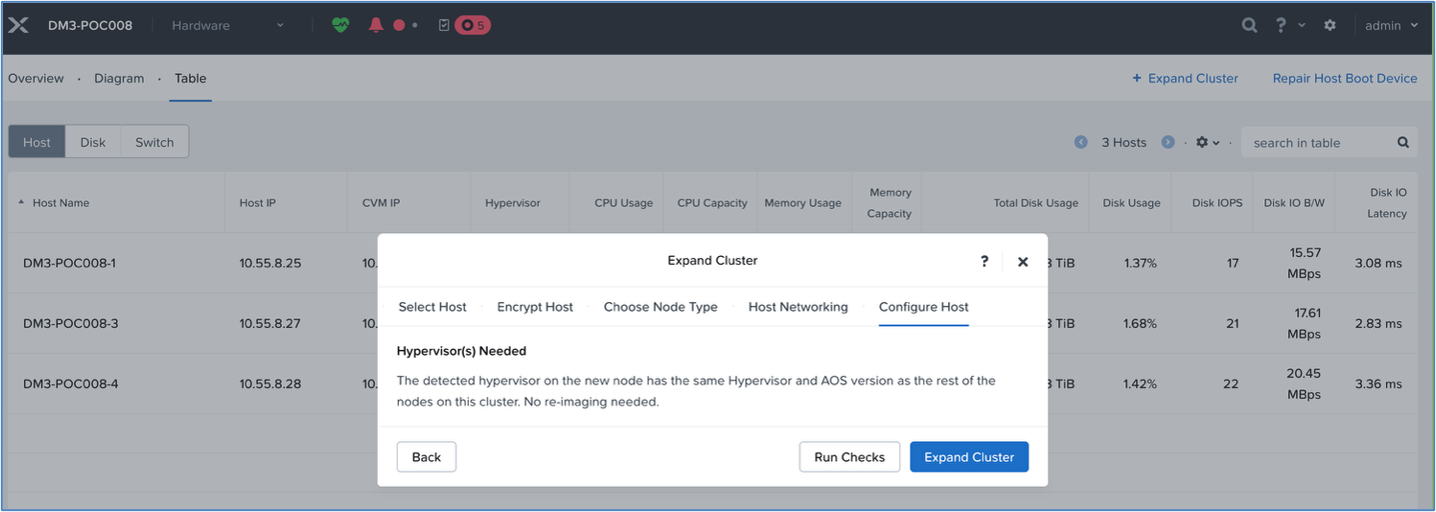Open the tasks indicator showing 5
This screenshot has height=512, width=1436.
[472, 25]
